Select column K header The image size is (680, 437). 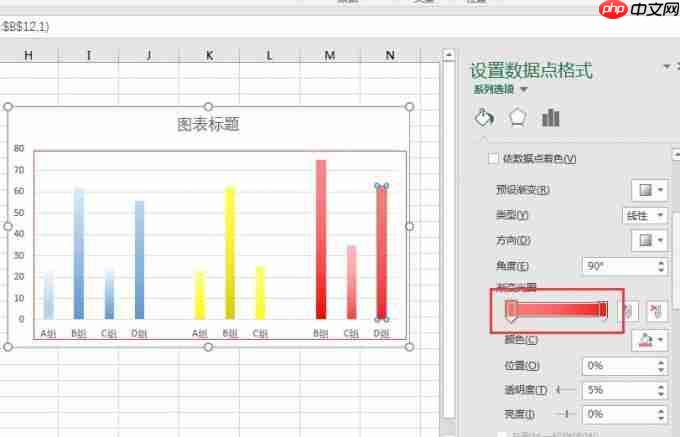coord(209,55)
